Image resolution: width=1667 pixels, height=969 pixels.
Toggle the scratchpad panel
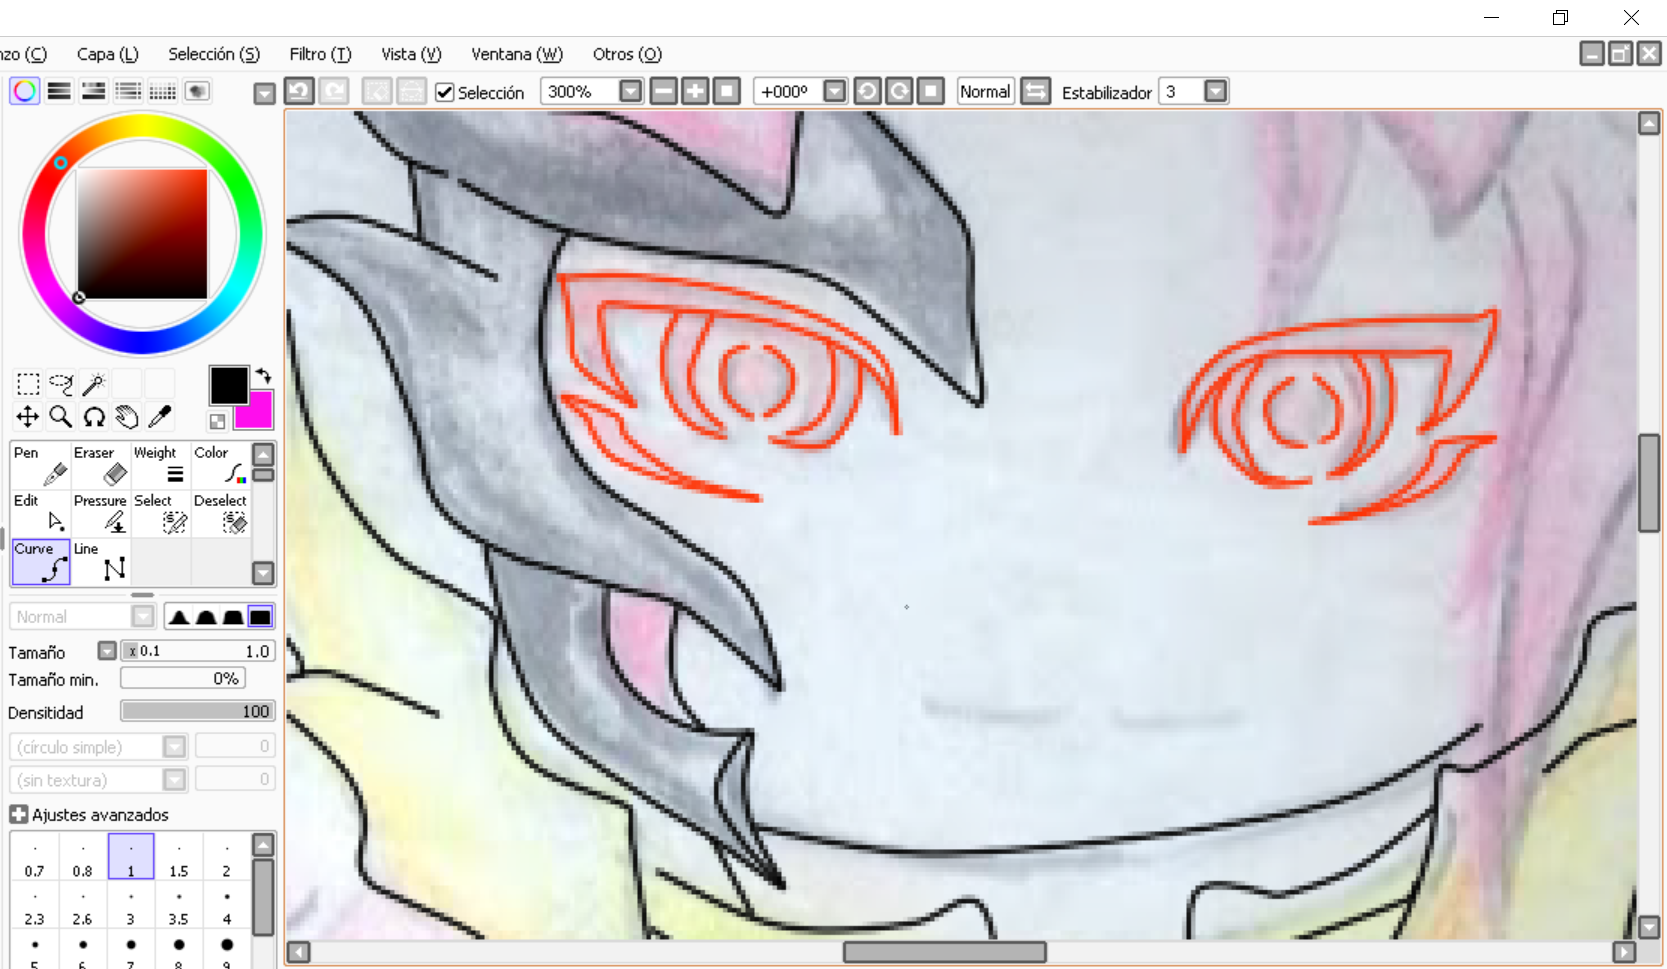197,92
